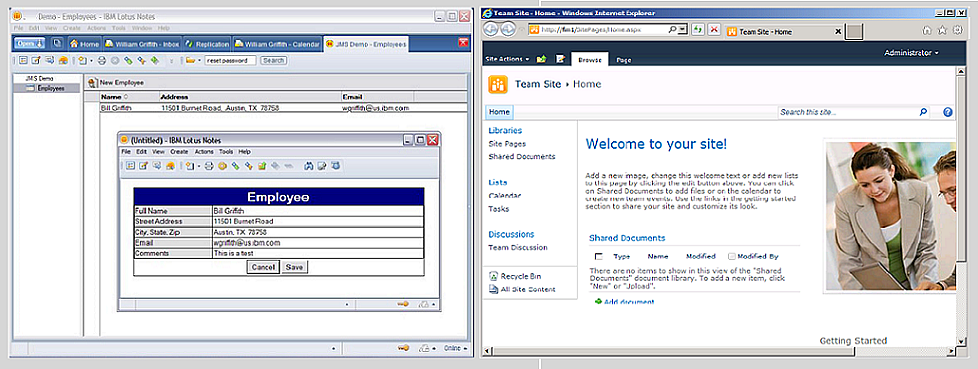
Task: Open the address bar dropdown arrow
Action: pos(683,29)
